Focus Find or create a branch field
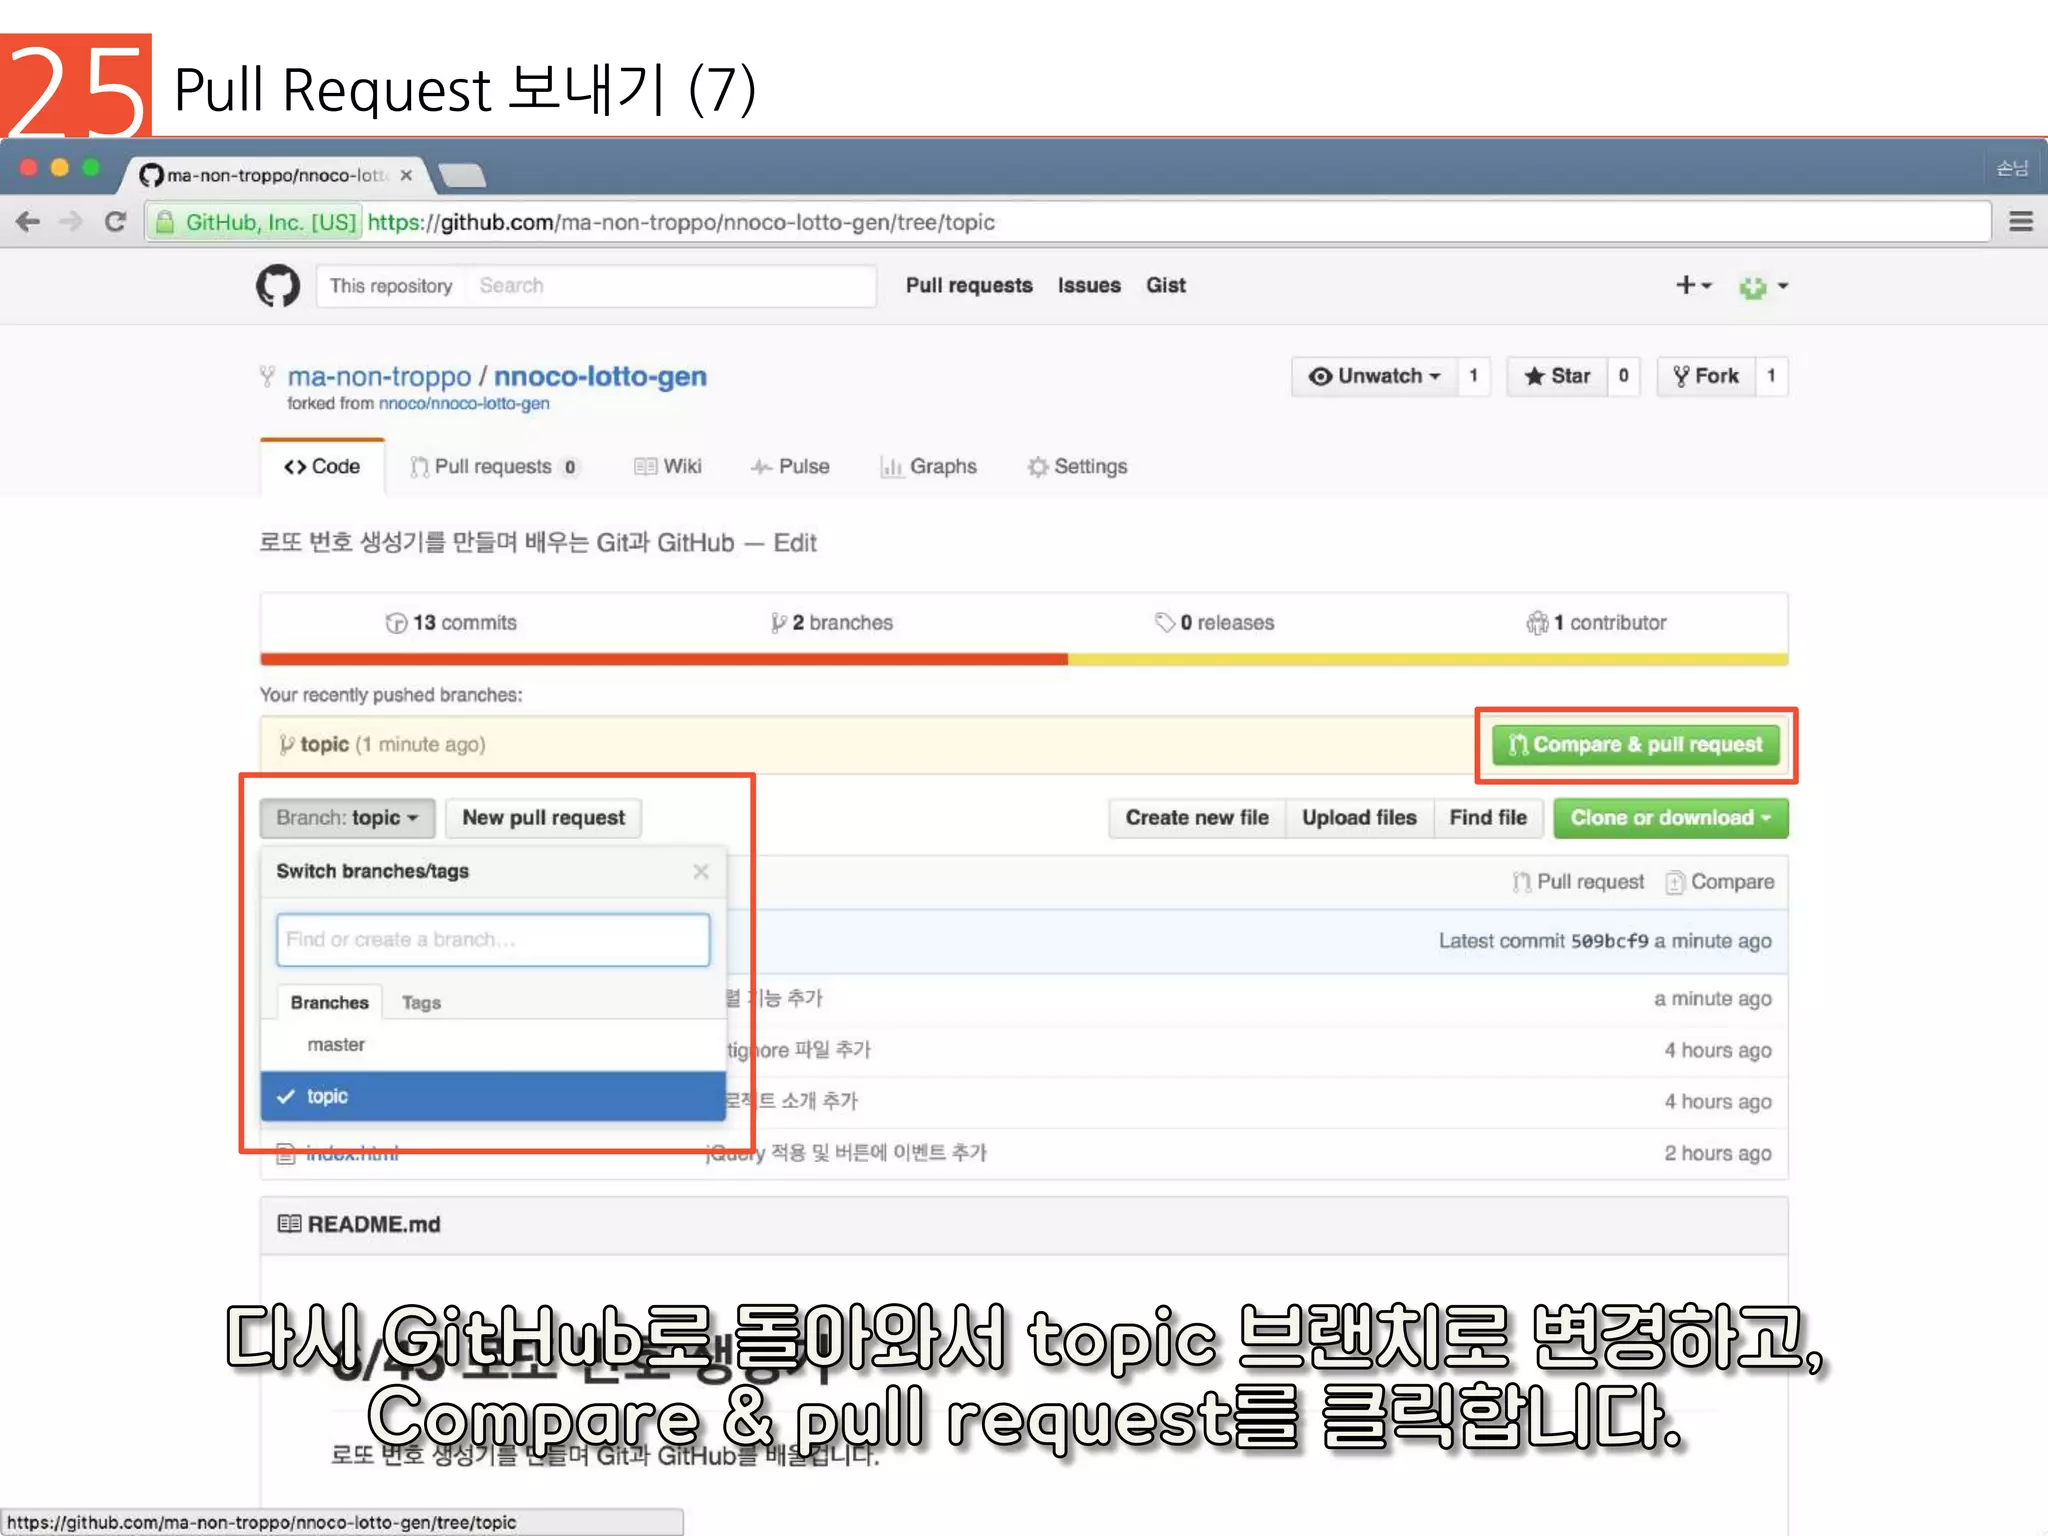 tap(493, 940)
